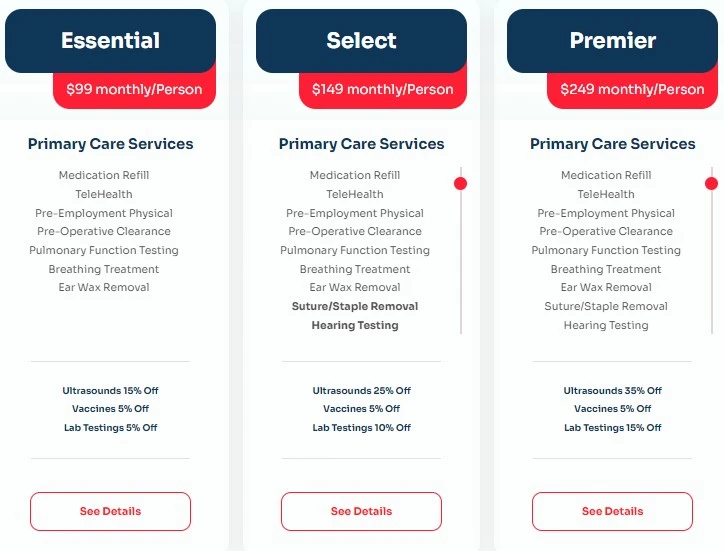The height and width of the screenshot is (551, 724).
Task: Grab the red scroll handle in Premier plan
Action: pyautogui.click(x=712, y=183)
